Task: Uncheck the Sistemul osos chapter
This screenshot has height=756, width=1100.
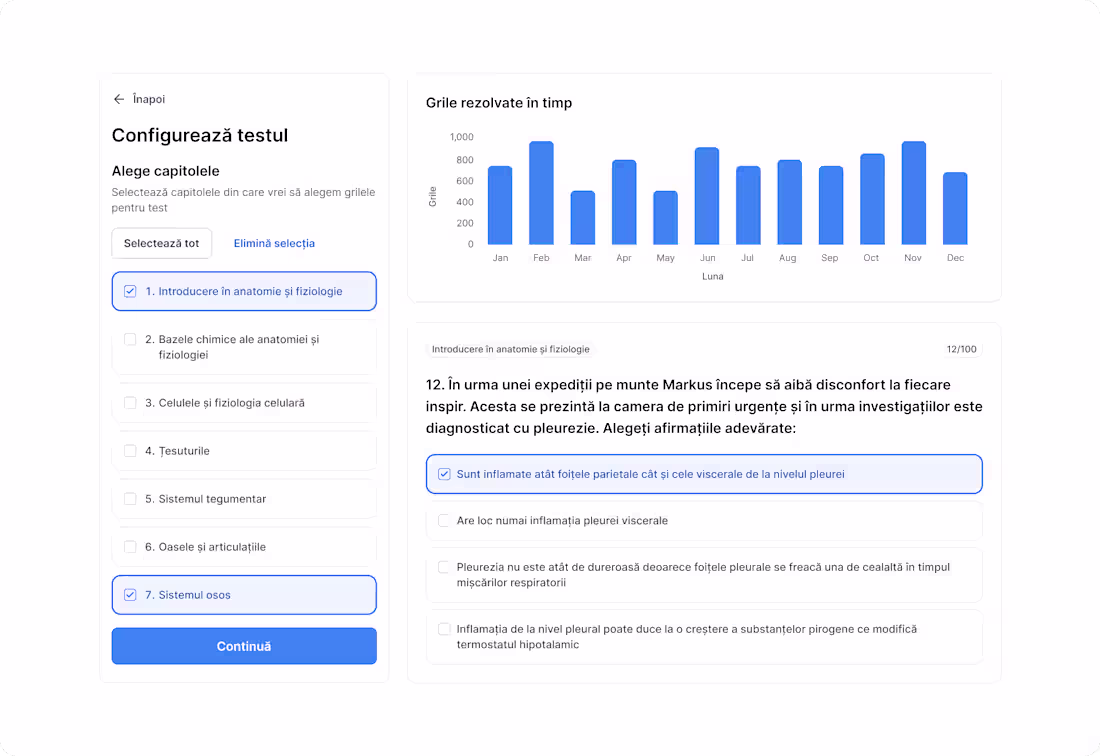Action: coord(130,595)
